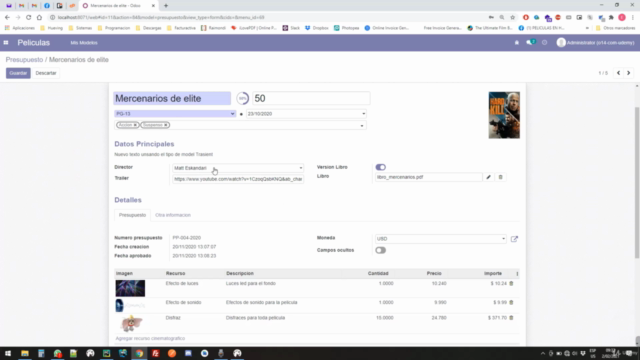Remove the Suspenso tag
Image resolution: width=640 pixels, height=360 pixels.
click(x=166, y=125)
